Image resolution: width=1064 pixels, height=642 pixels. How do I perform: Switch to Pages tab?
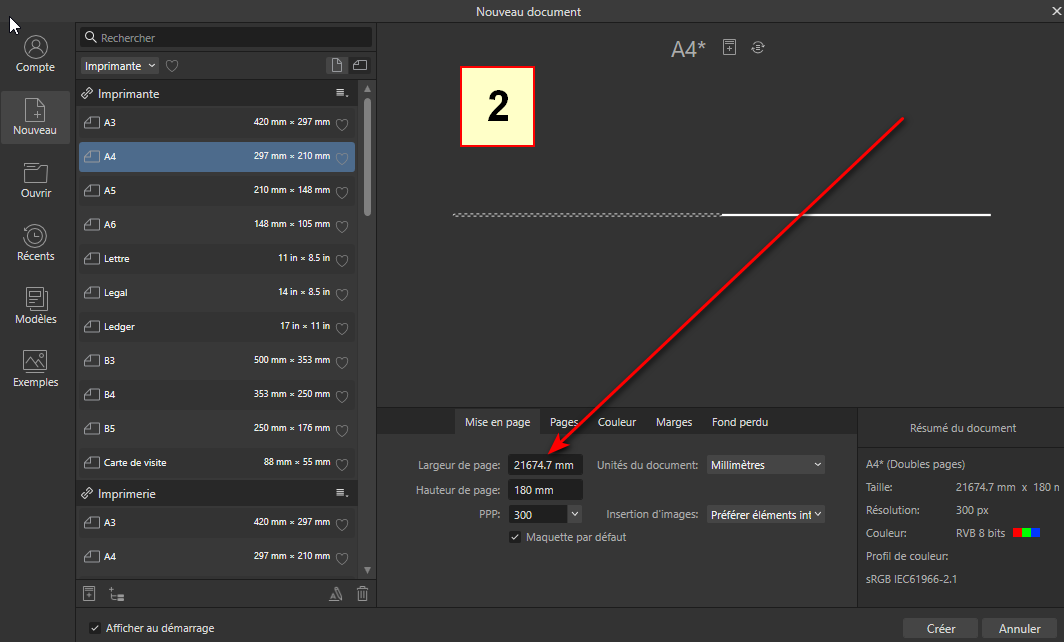click(x=563, y=422)
